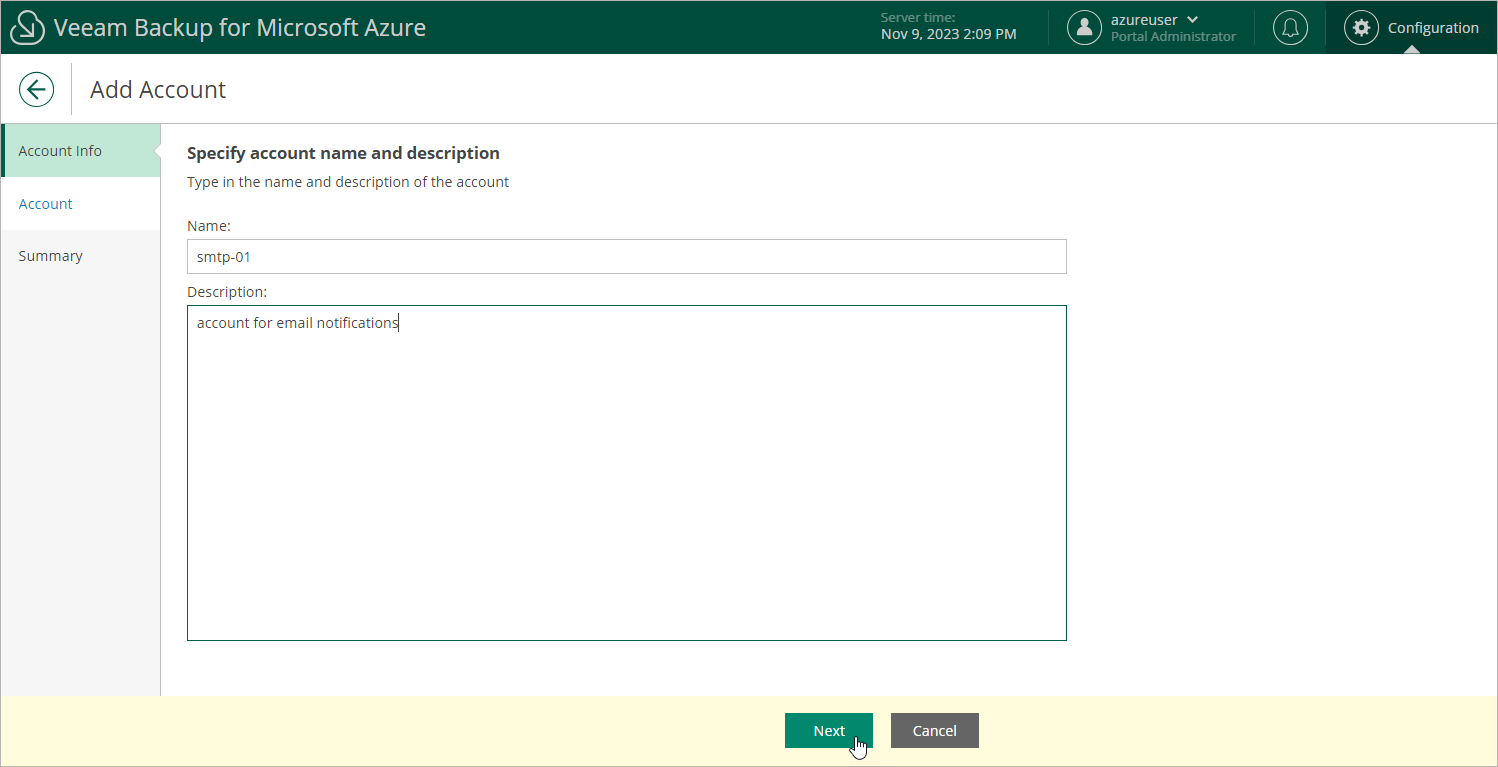Screen dimensions: 1498x767
Task: Click the Name field containing smtp-01
Action: tap(627, 257)
